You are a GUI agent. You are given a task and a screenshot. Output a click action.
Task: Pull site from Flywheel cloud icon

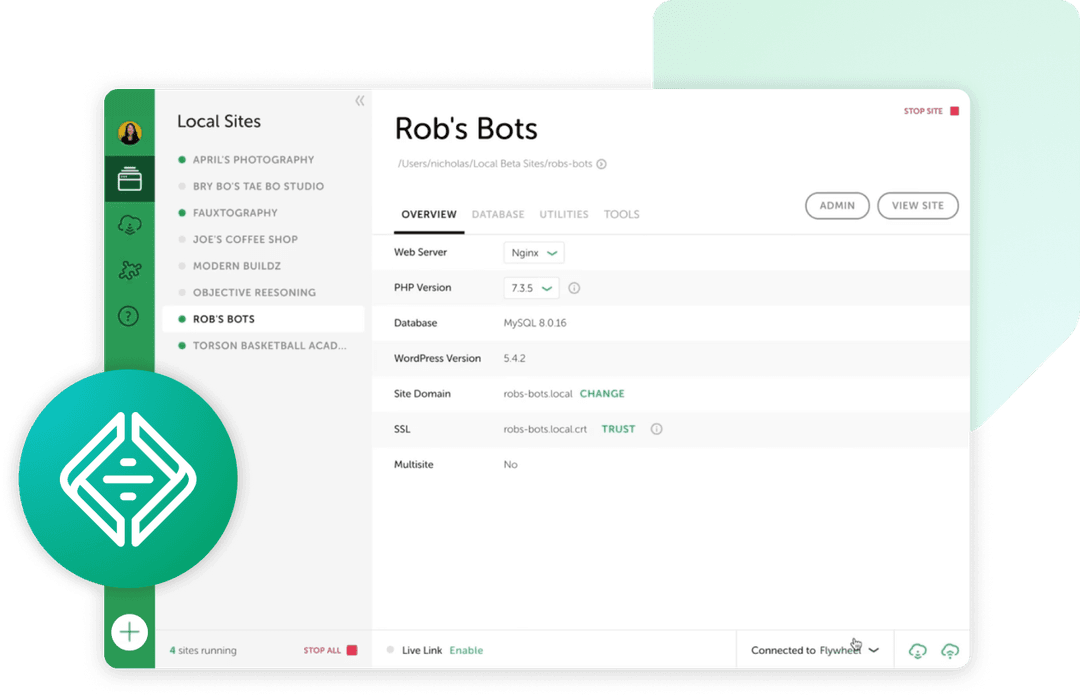[x=916, y=650]
